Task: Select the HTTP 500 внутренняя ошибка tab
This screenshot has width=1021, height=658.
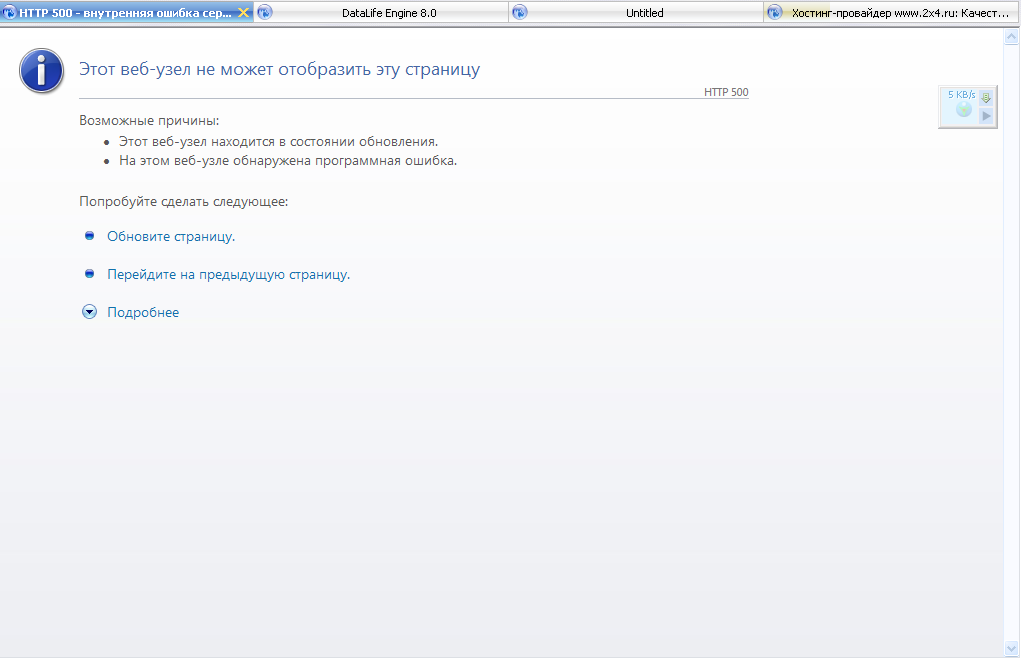Action: pos(126,12)
